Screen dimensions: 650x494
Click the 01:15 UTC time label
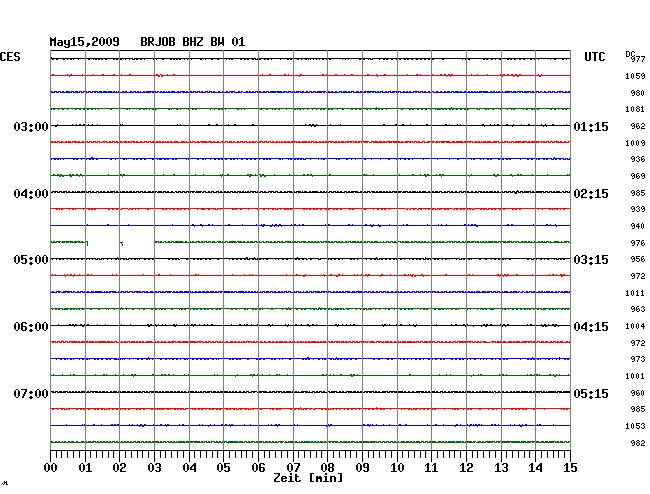[591, 126]
